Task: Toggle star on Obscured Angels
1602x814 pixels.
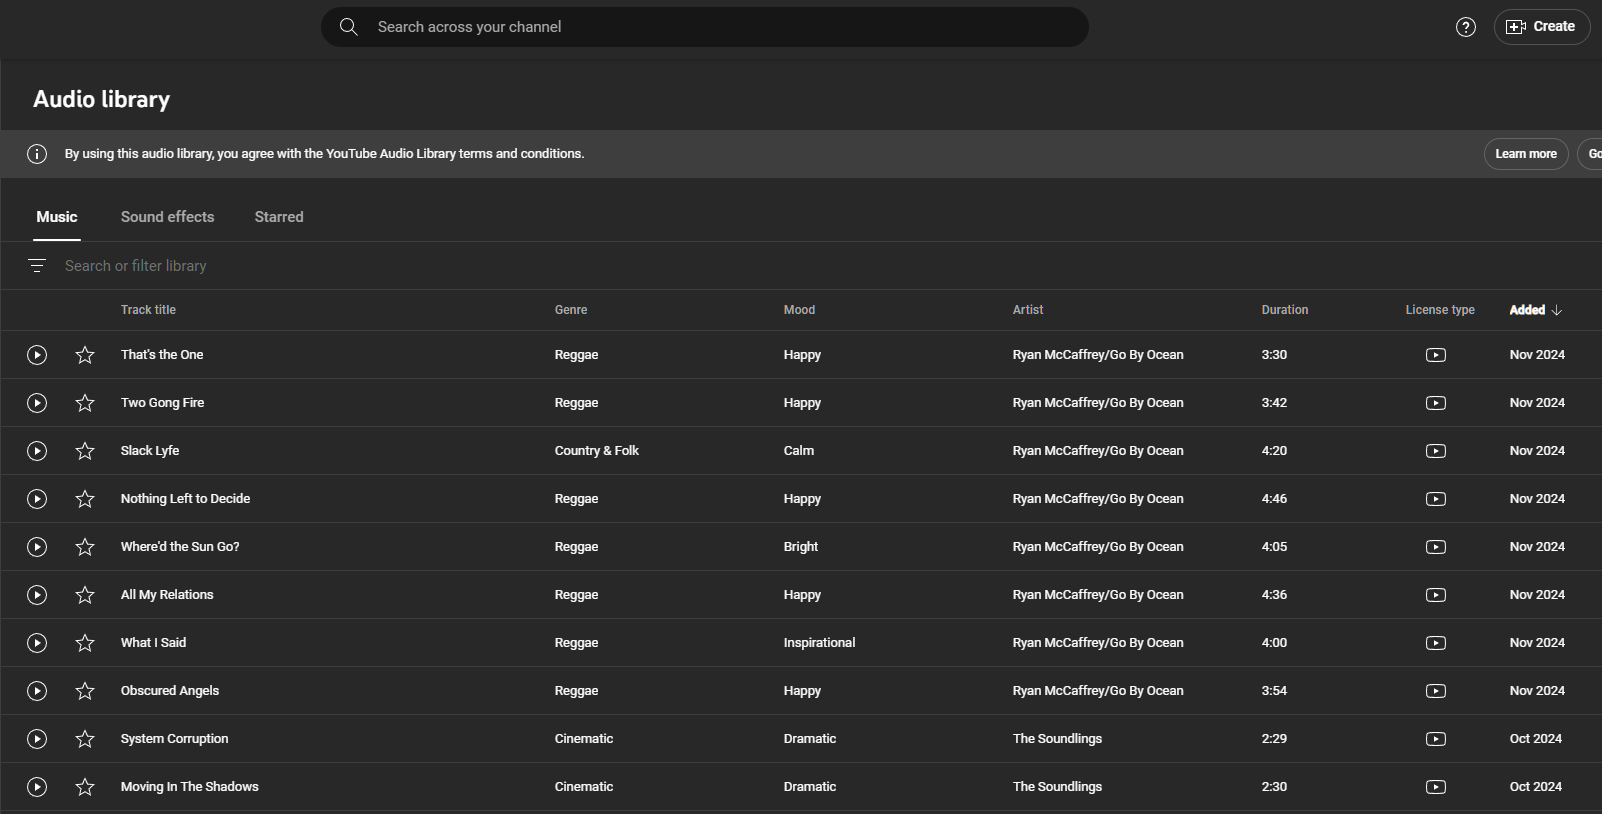Action: 85,691
